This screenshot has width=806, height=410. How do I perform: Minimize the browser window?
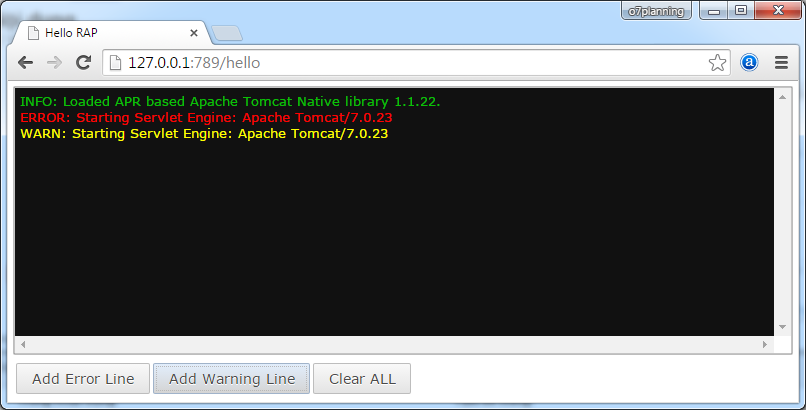pos(713,11)
